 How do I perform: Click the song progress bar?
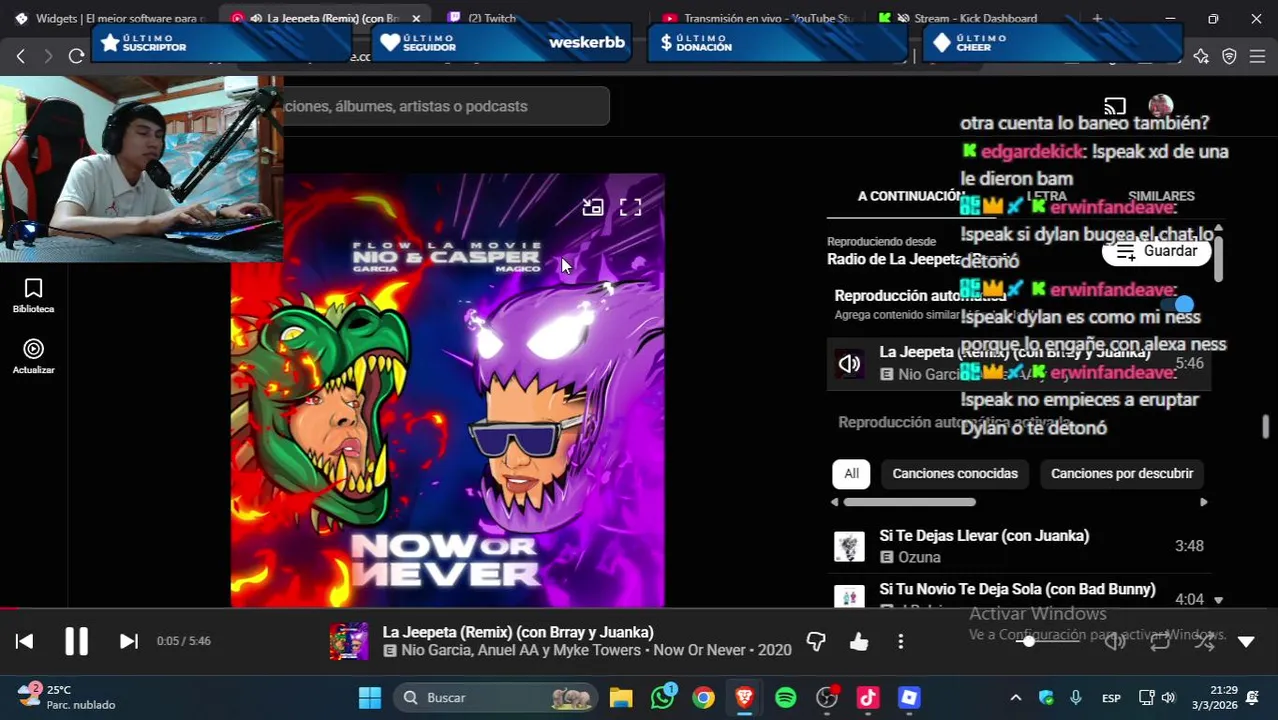pos(639,609)
